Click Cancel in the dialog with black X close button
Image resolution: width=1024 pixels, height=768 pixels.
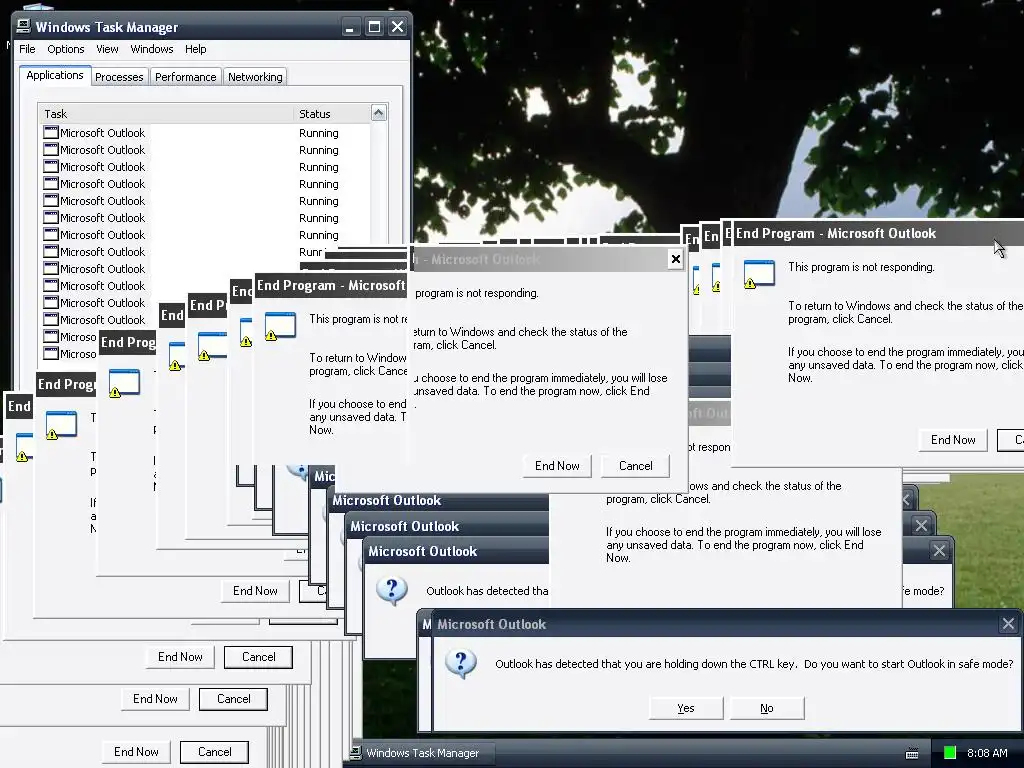(x=635, y=466)
